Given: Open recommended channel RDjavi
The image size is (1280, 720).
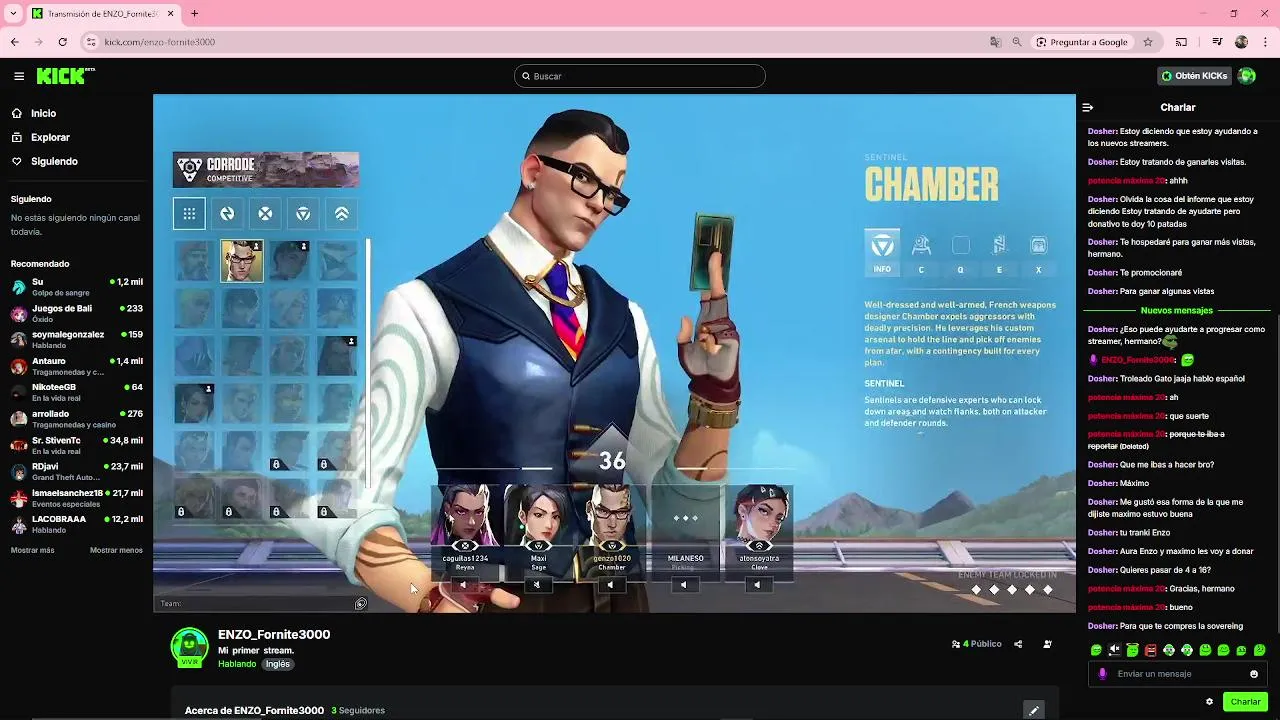Looking at the screenshot, I should (x=76, y=471).
